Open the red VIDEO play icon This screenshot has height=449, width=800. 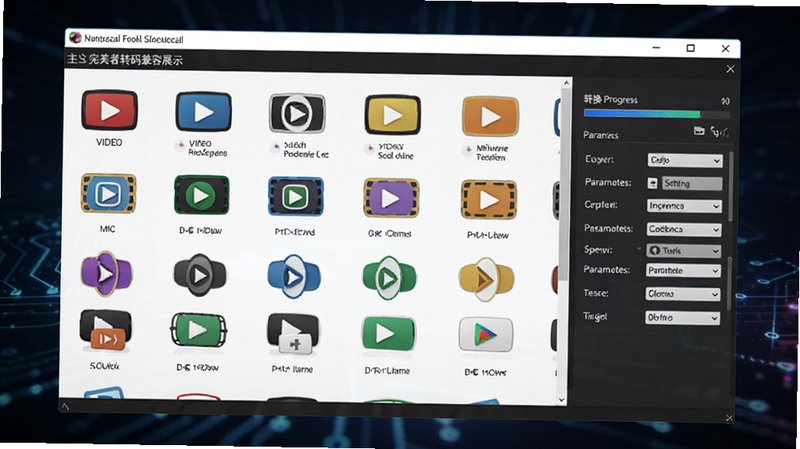point(109,110)
